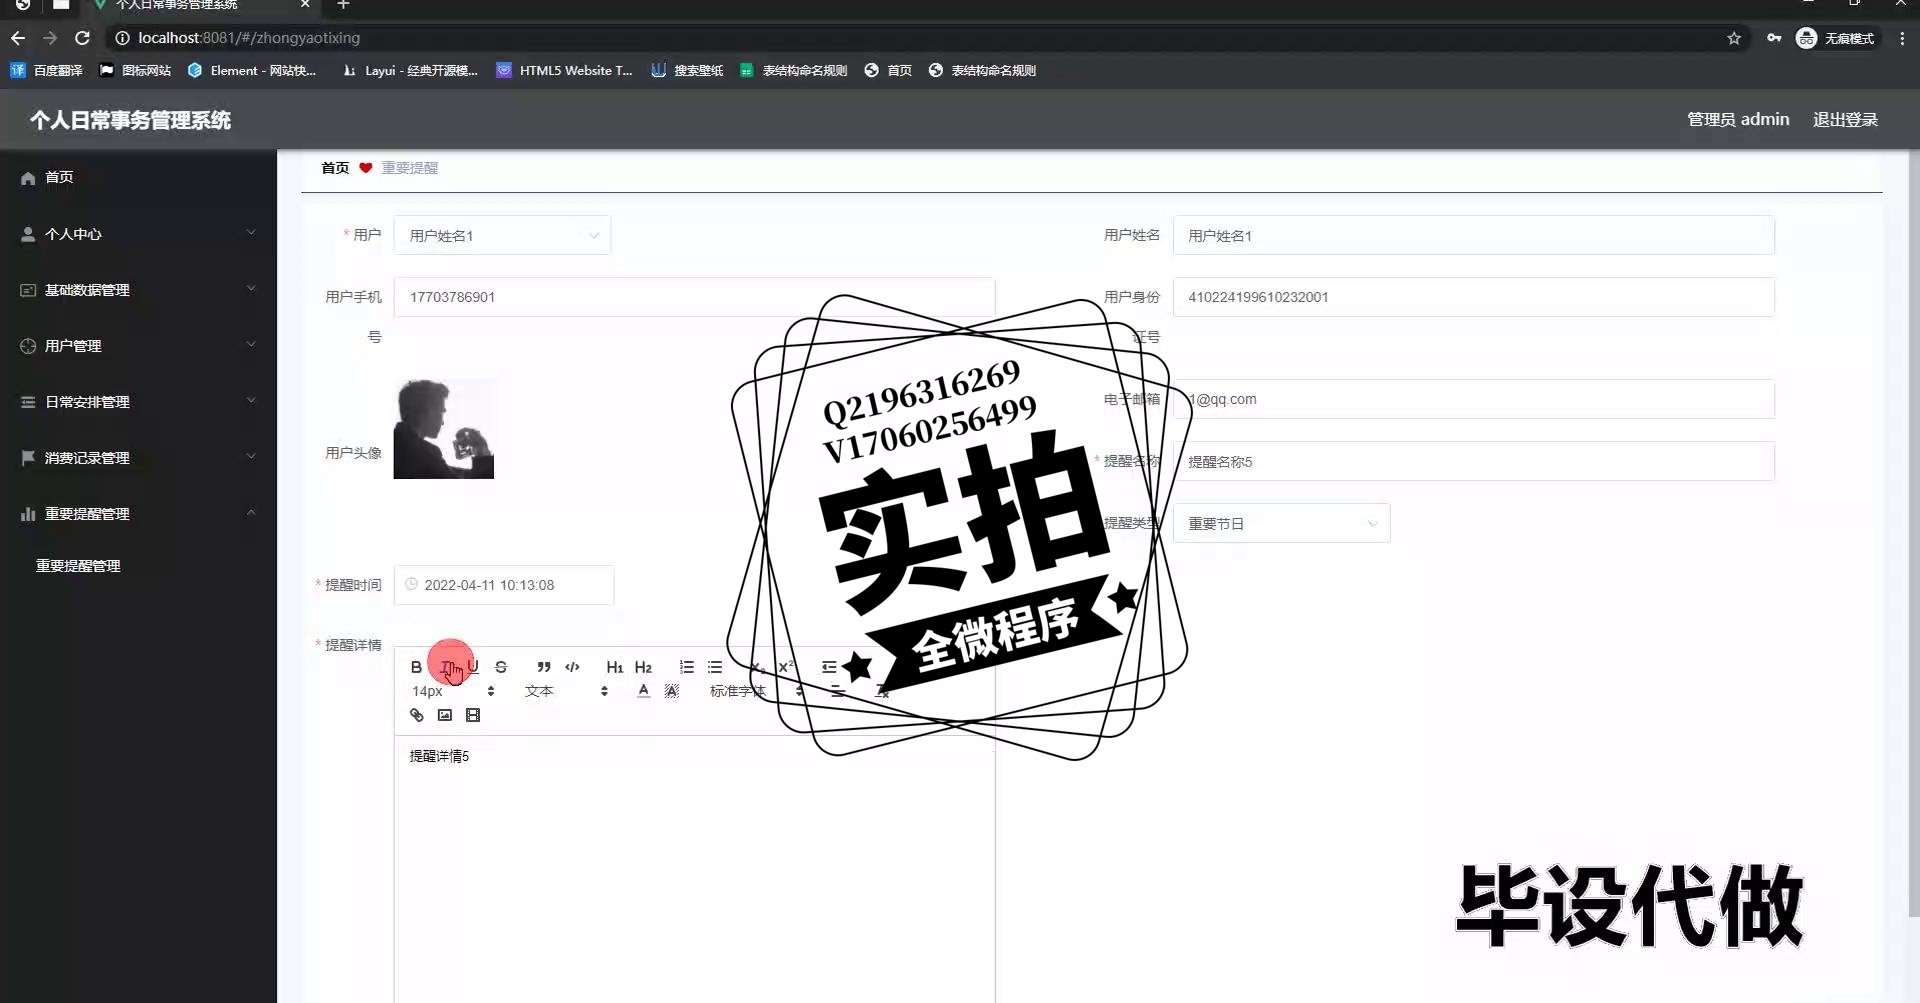Create an ordered numbered list
Screen dimensions: 1920x1003
(x=686, y=667)
